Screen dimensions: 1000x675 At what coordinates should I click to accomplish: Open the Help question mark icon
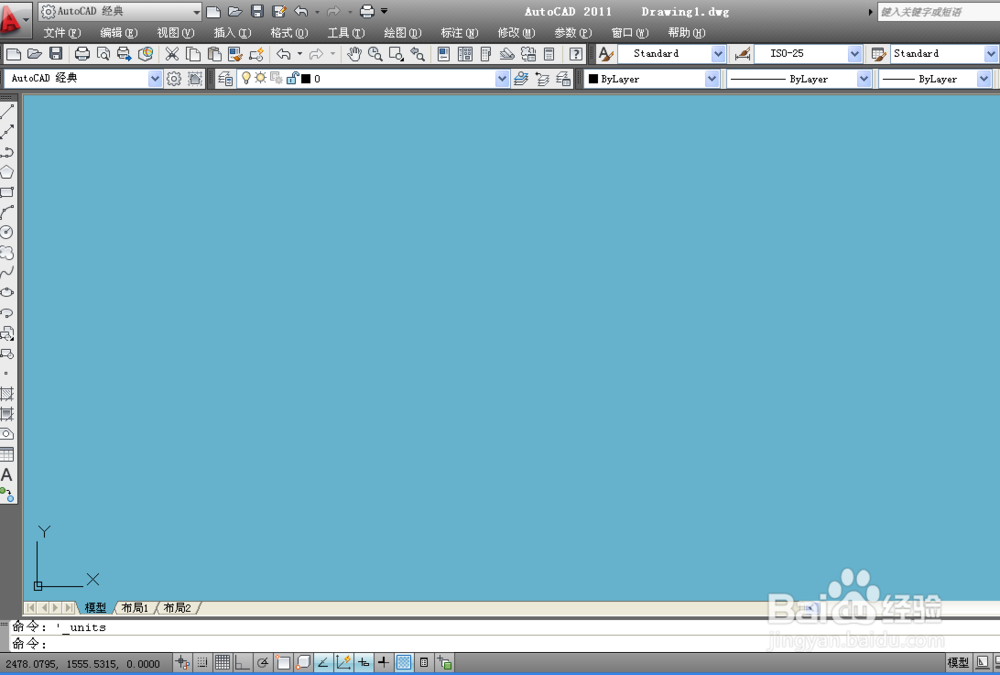click(x=575, y=54)
